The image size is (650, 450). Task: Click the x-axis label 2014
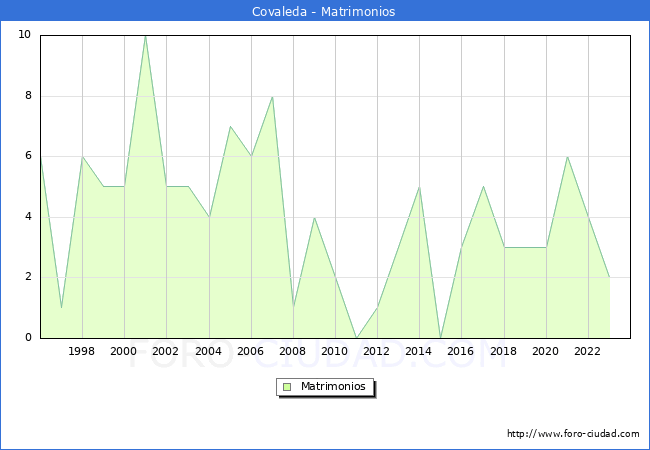[419, 351]
